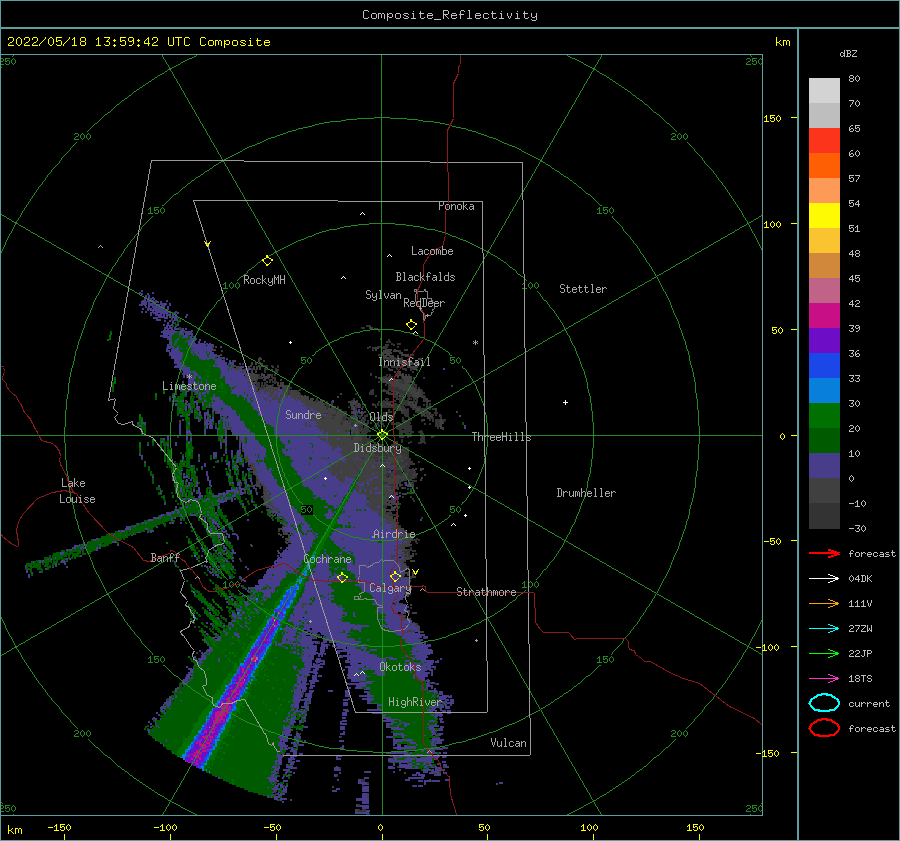Click the dark green swatch between 20 and 10 dBZ
900x841 pixels.
click(824, 440)
